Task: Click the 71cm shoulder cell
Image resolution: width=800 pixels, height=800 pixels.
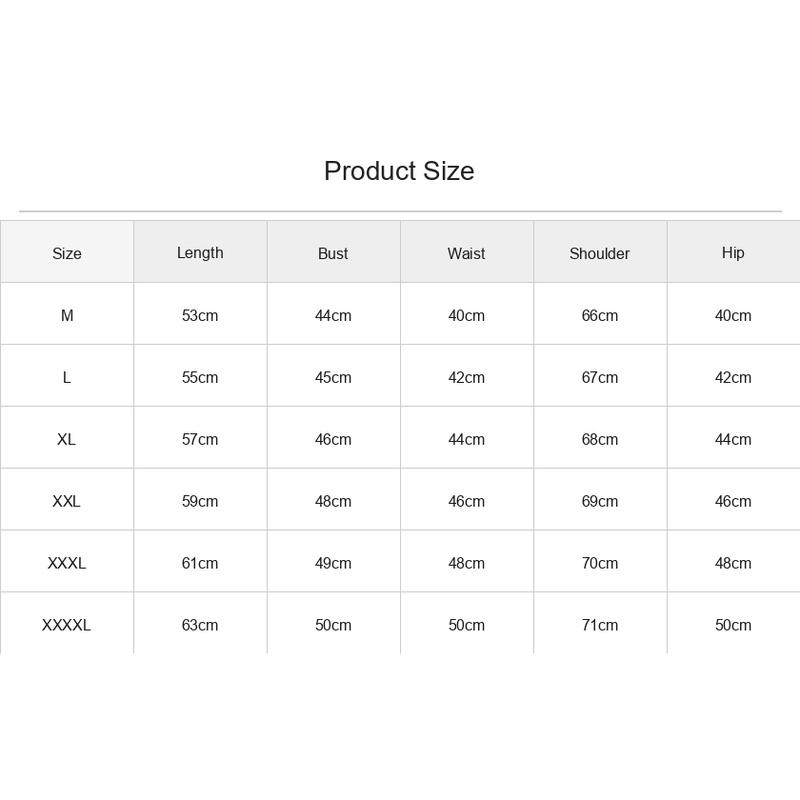Action: (x=599, y=625)
